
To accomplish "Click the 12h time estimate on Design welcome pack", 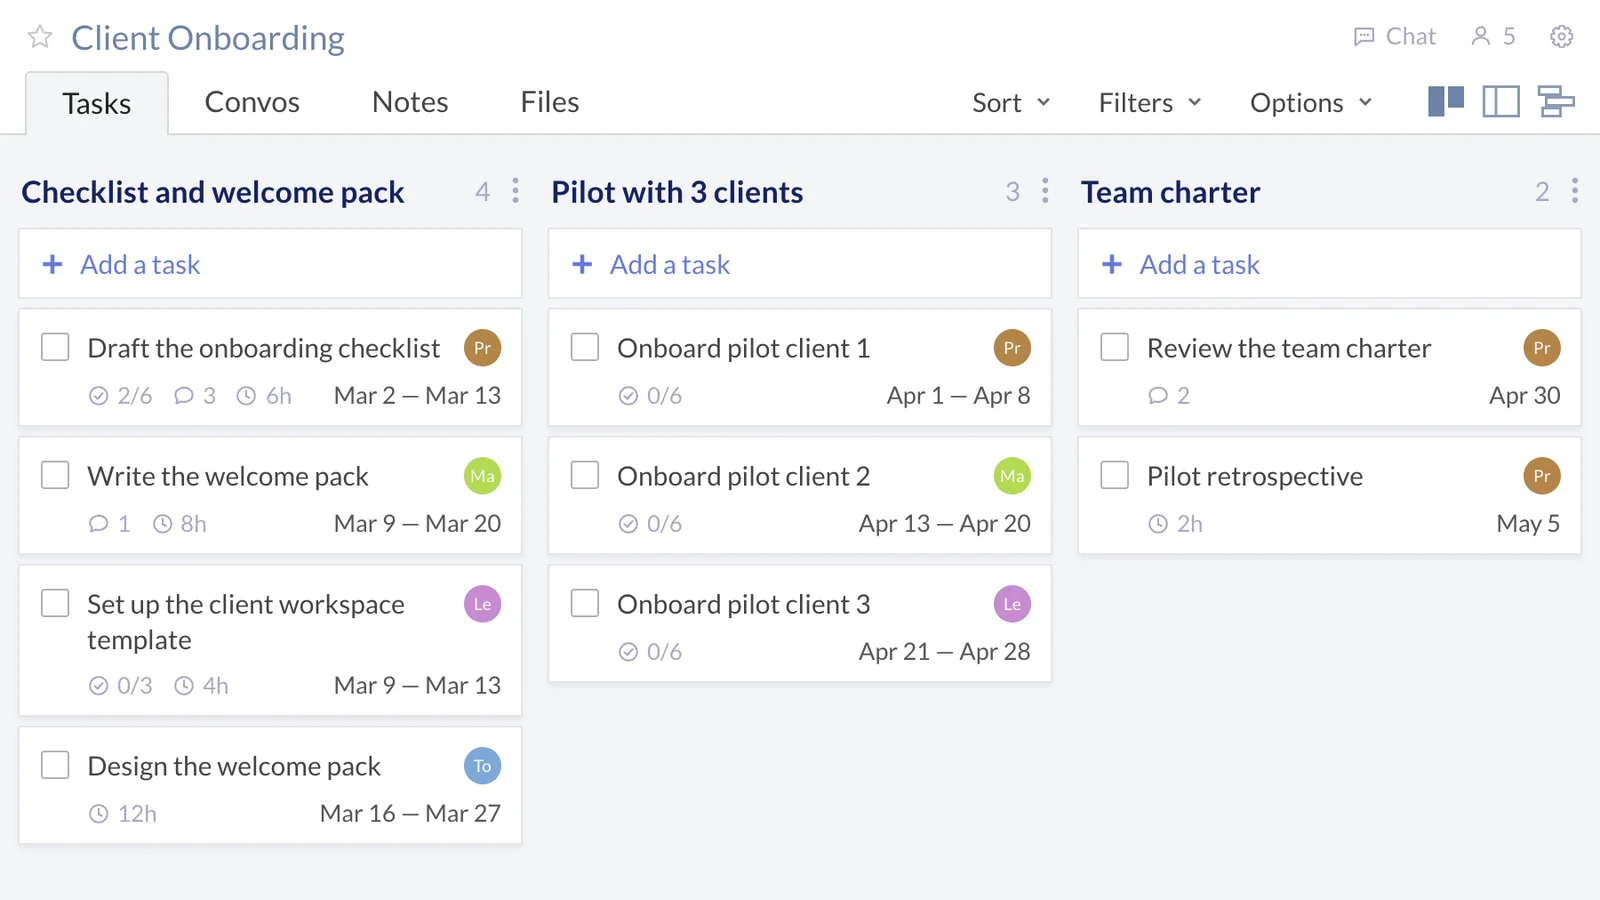I will click(x=123, y=814).
